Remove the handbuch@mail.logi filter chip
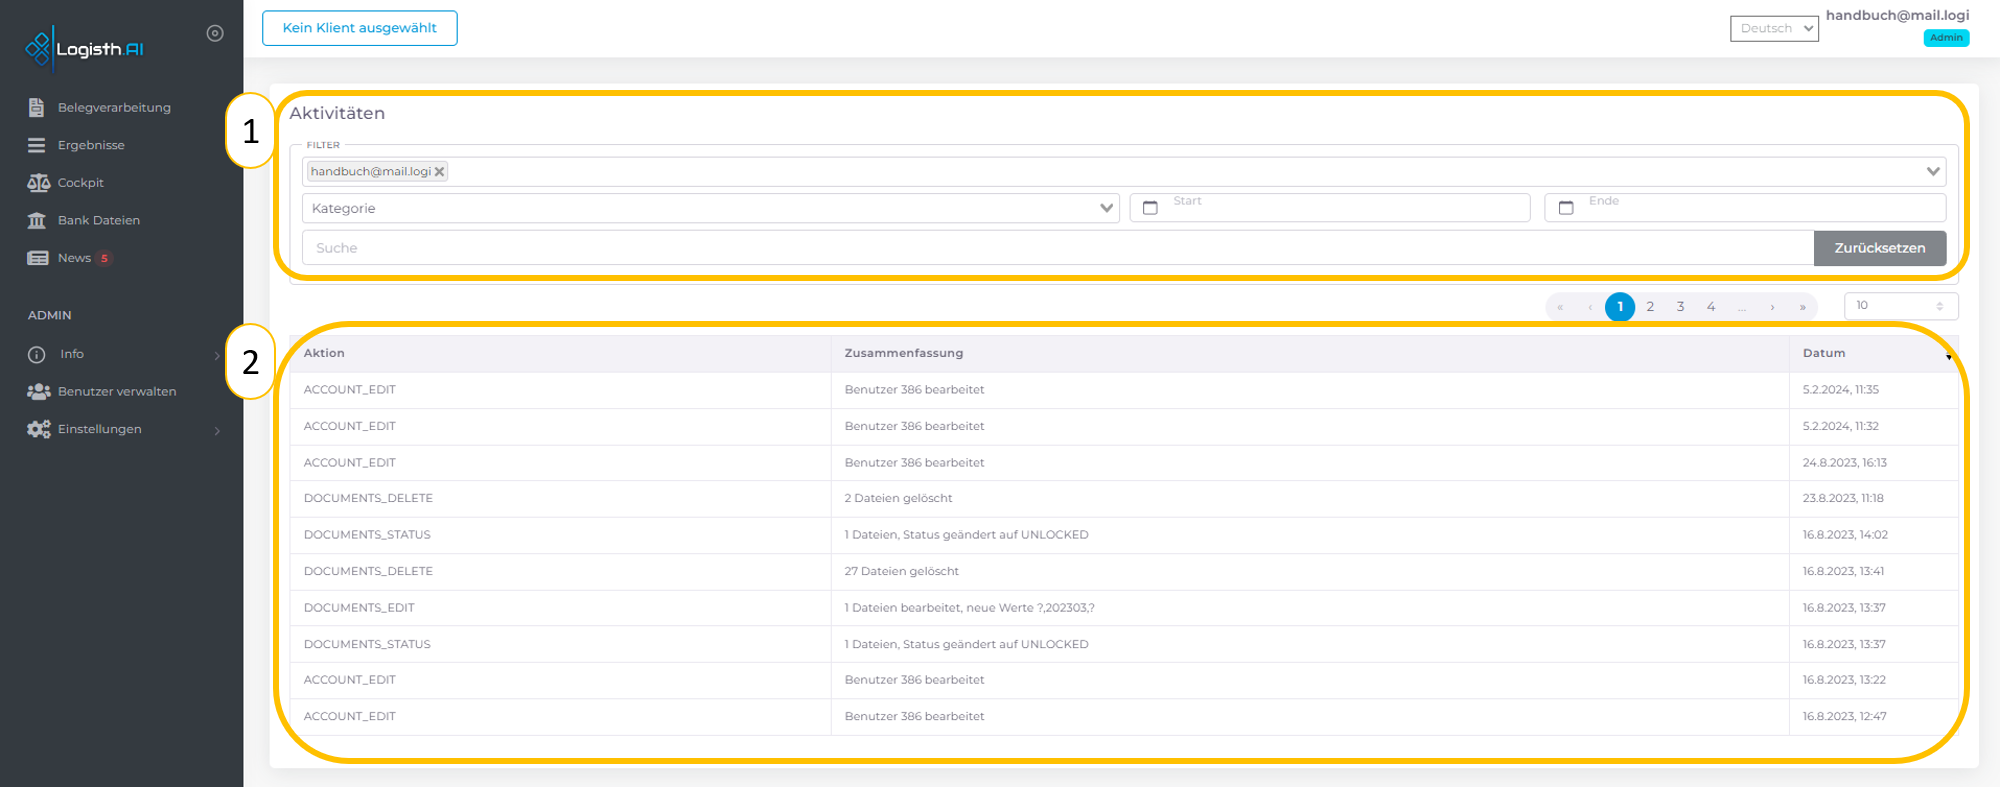2000x787 pixels. (x=439, y=172)
